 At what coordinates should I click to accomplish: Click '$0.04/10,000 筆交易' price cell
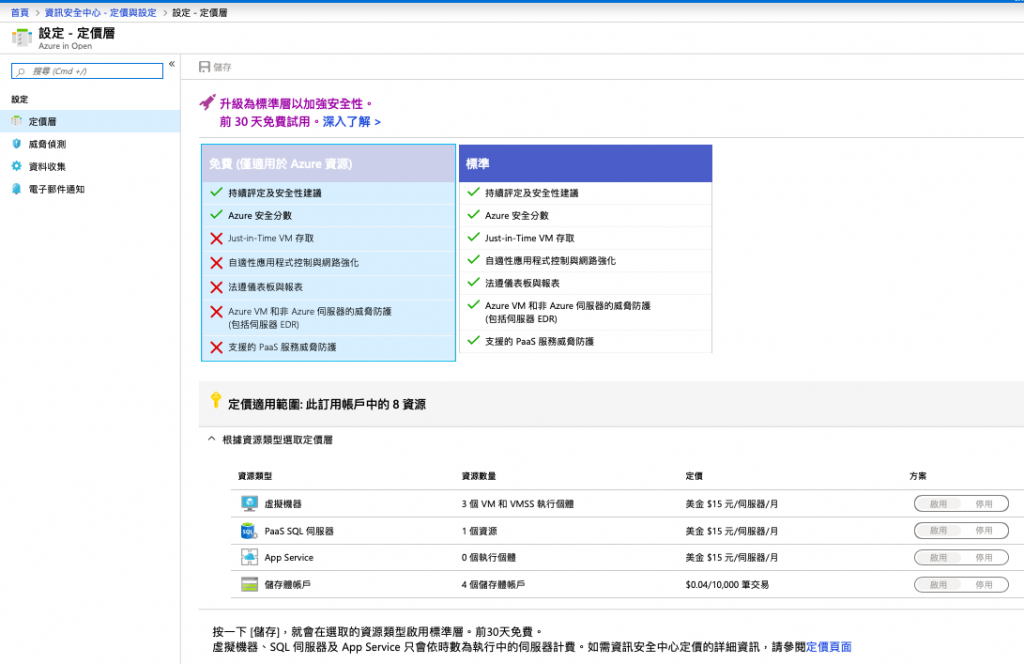click(727, 585)
